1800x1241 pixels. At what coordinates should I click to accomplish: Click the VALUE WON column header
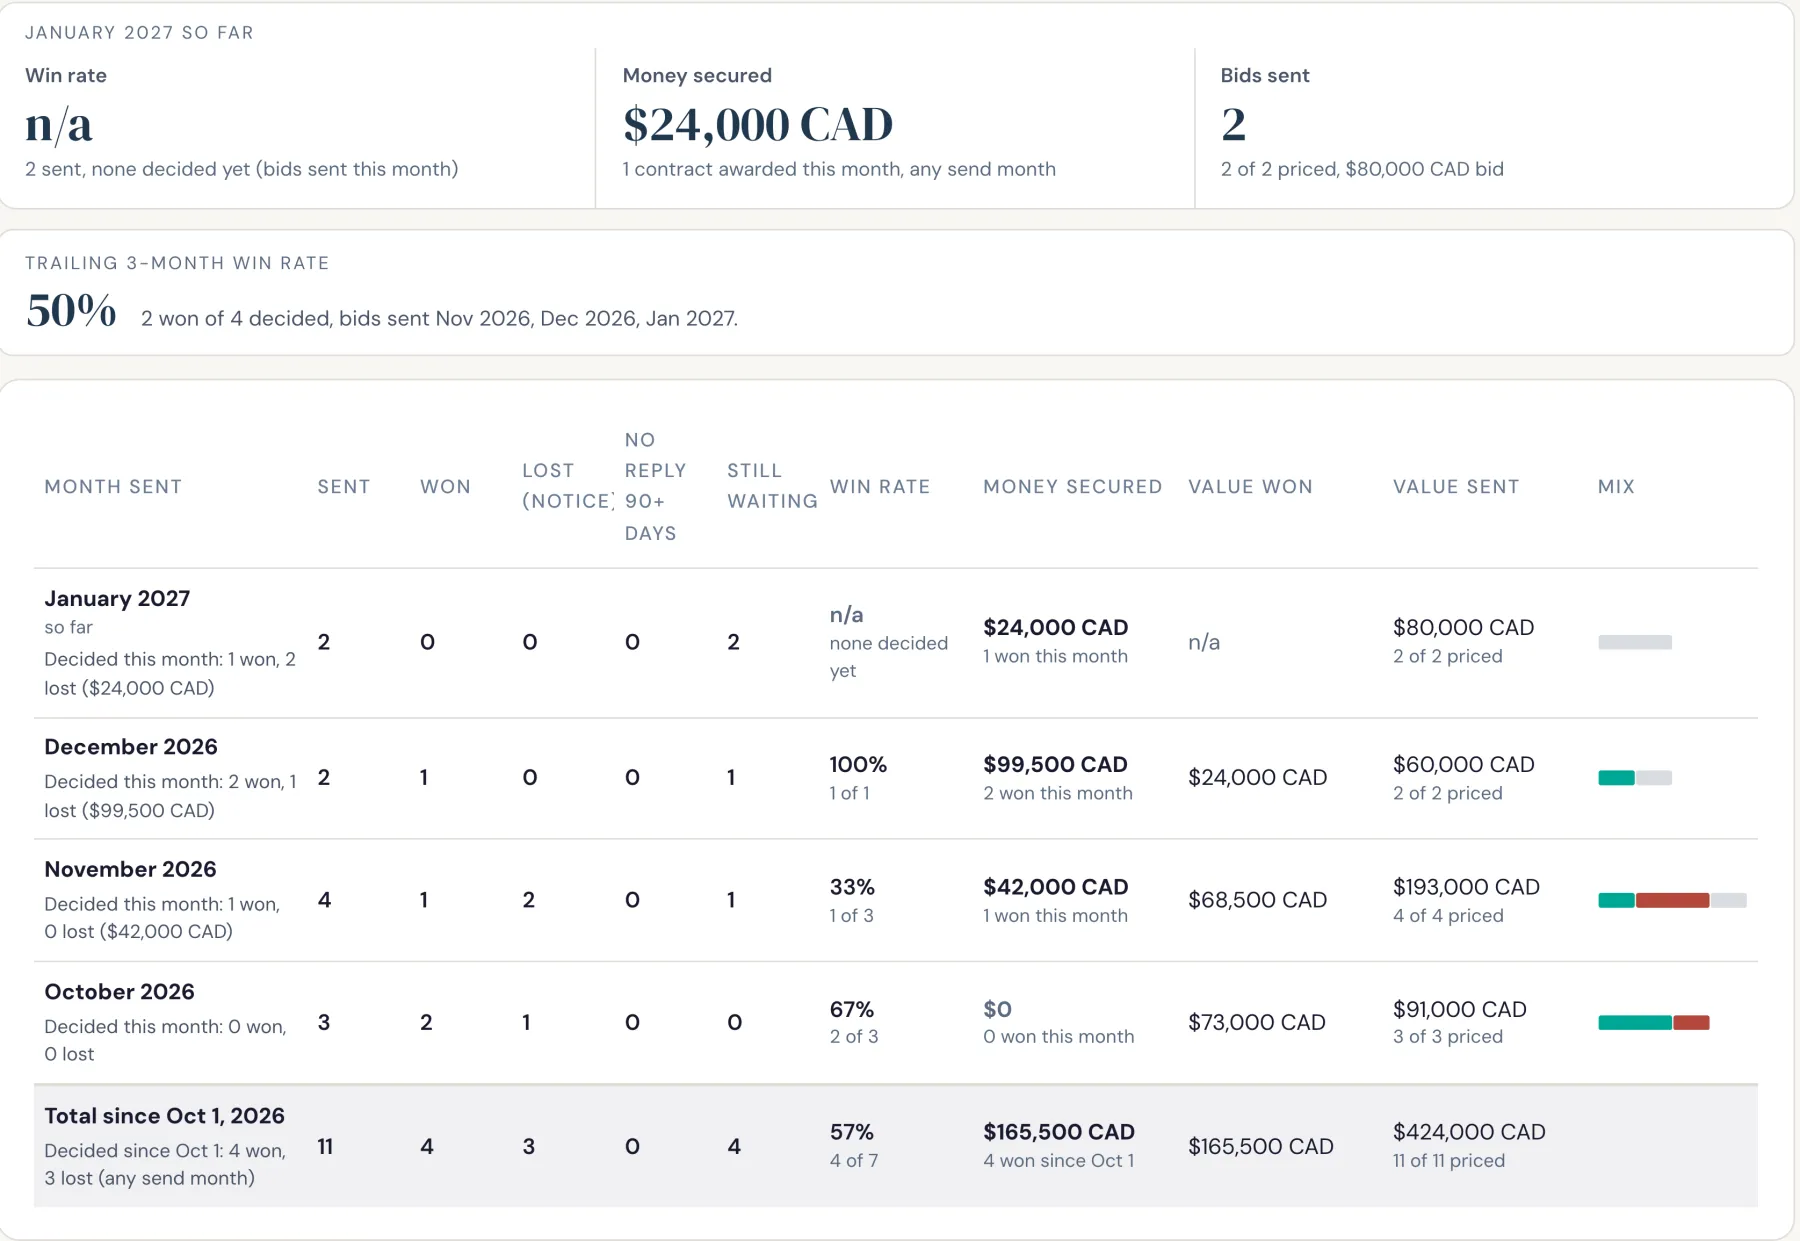(1250, 487)
